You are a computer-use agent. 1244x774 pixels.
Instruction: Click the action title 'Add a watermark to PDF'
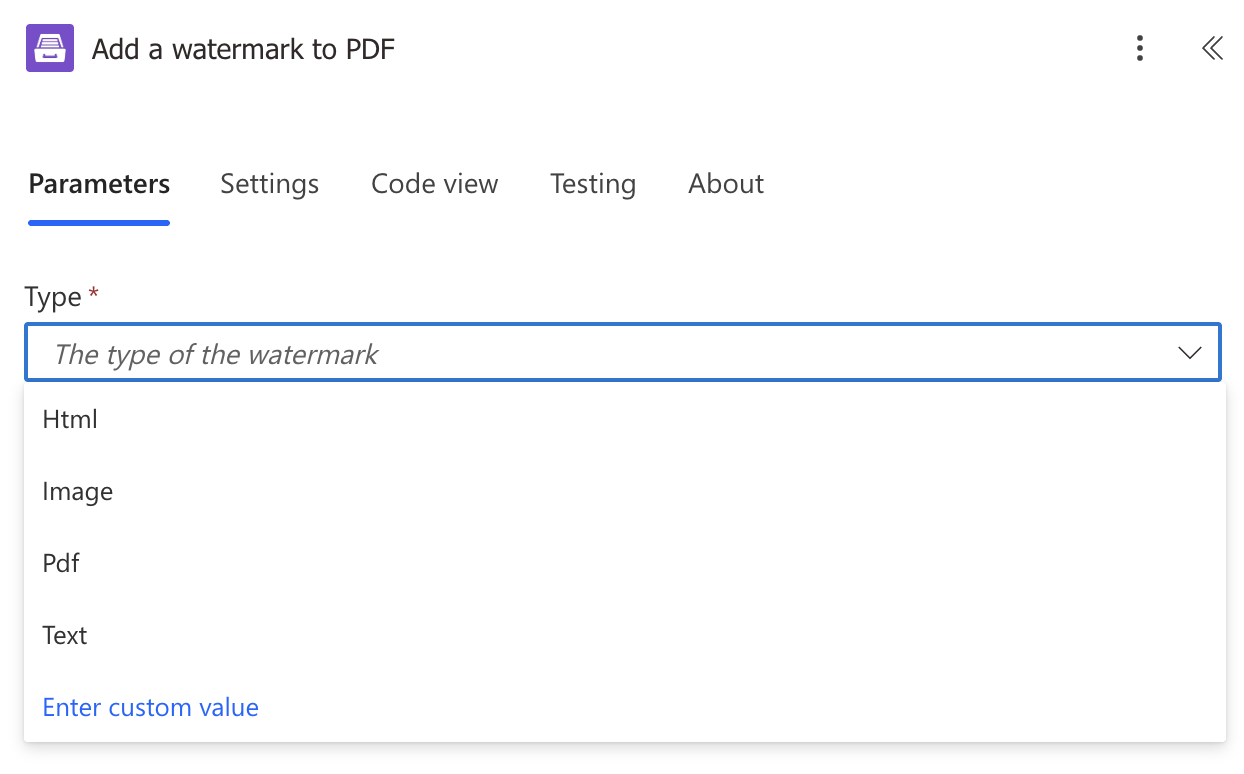point(243,50)
